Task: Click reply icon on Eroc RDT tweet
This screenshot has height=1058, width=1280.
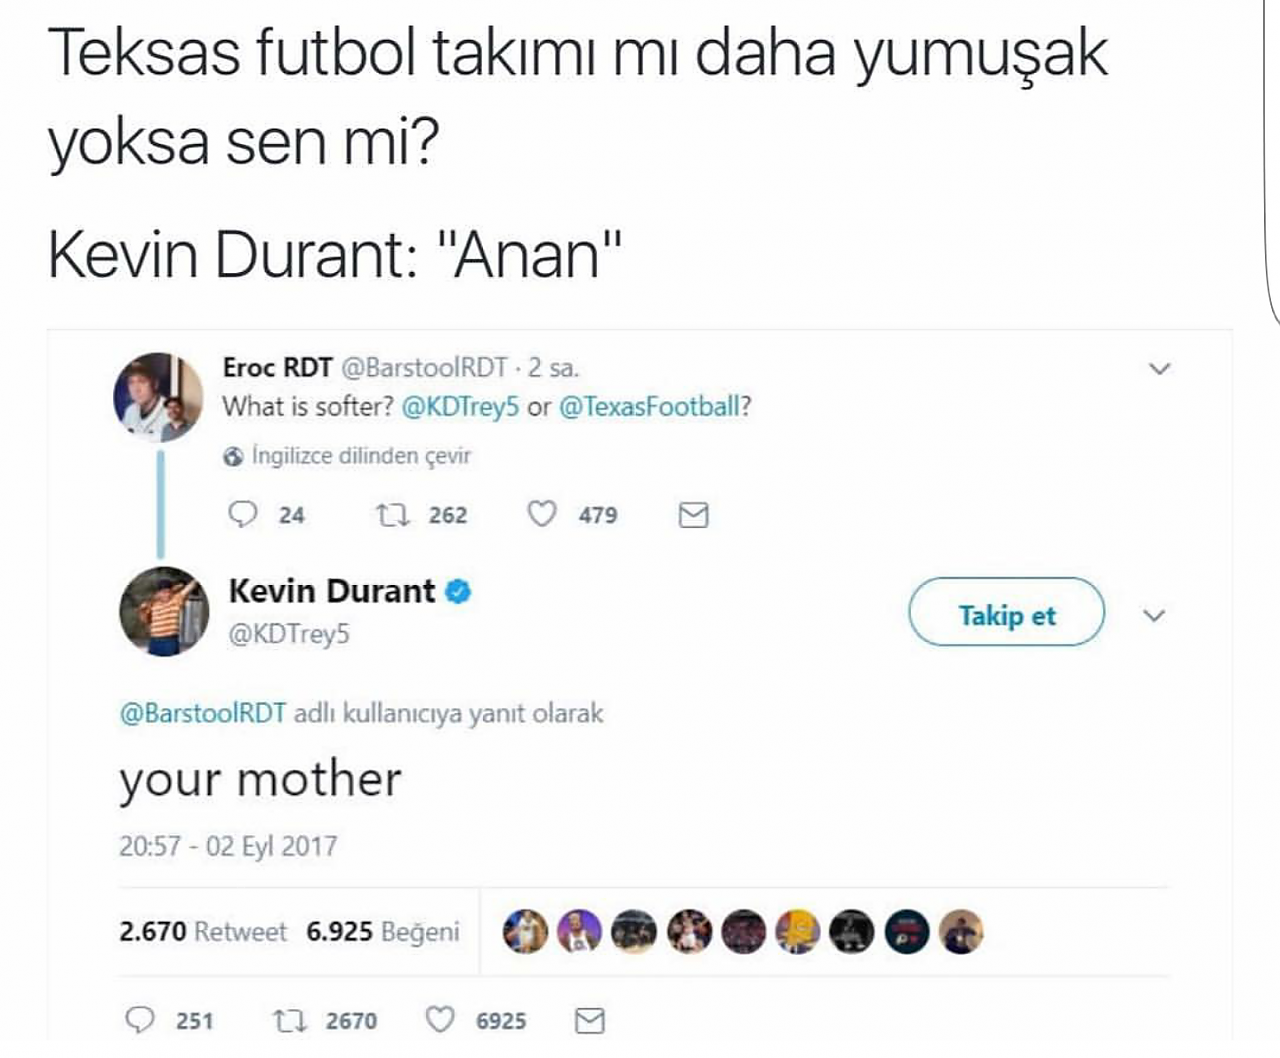Action: pyautogui.click(x=243, y=514)
